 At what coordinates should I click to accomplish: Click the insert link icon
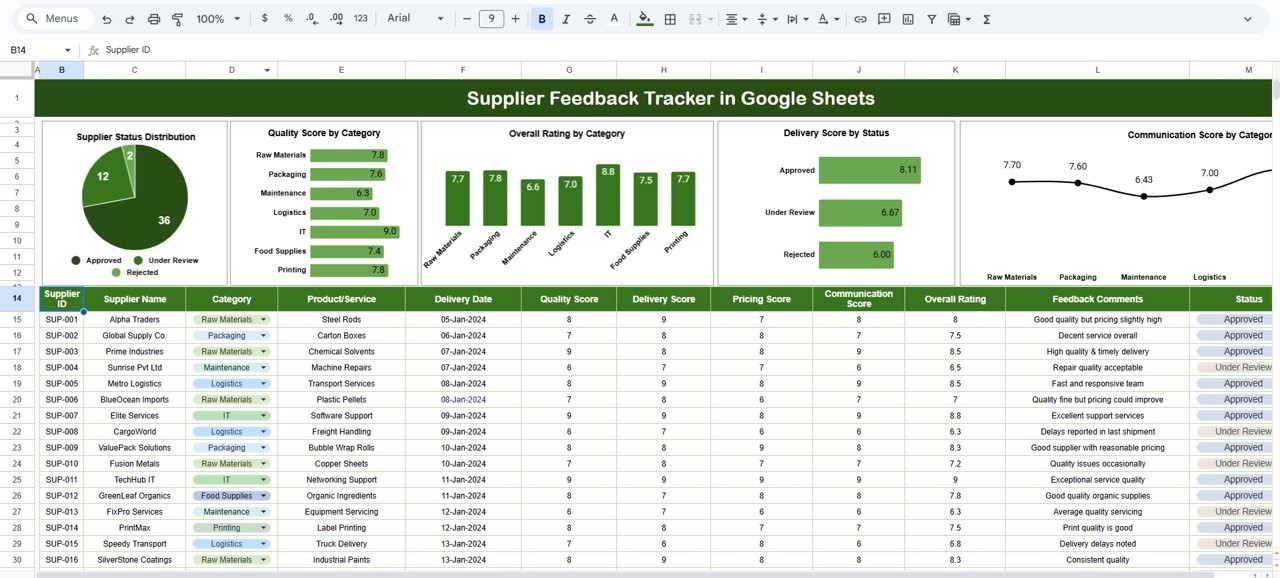pyautogui.click(x=859, y=19)
